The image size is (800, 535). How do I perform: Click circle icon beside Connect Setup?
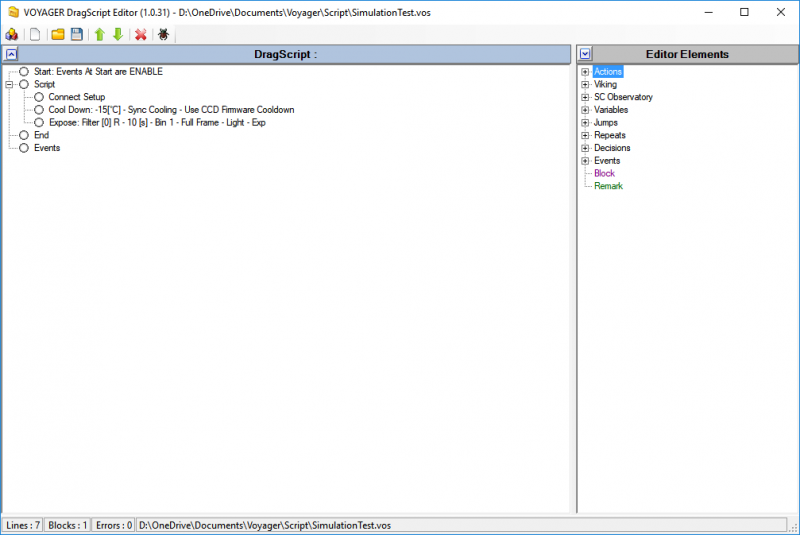pos(39,97)
